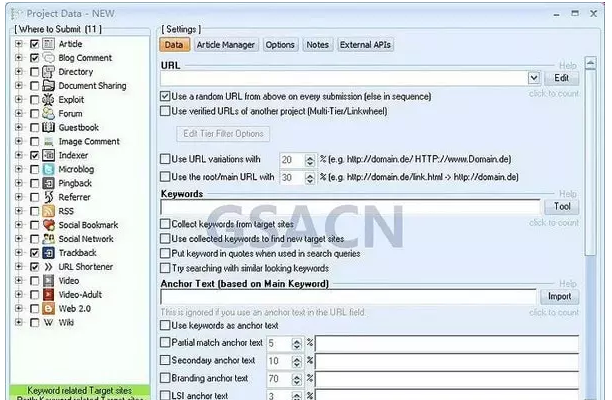The width and height of the screenshot is (612, 400).
Task: Select the Microblog row label
Action: [x=76, y=169]
